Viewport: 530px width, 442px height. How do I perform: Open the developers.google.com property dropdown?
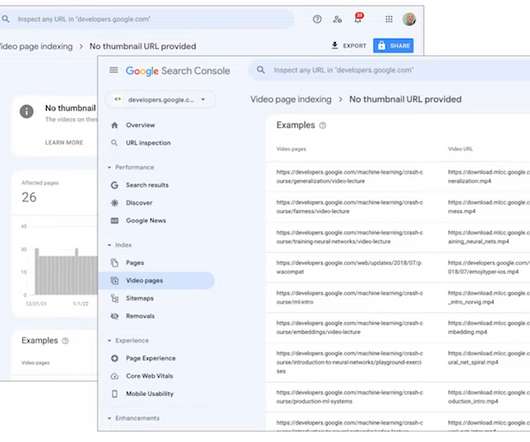pyautogui.click(x=161, y=100)
